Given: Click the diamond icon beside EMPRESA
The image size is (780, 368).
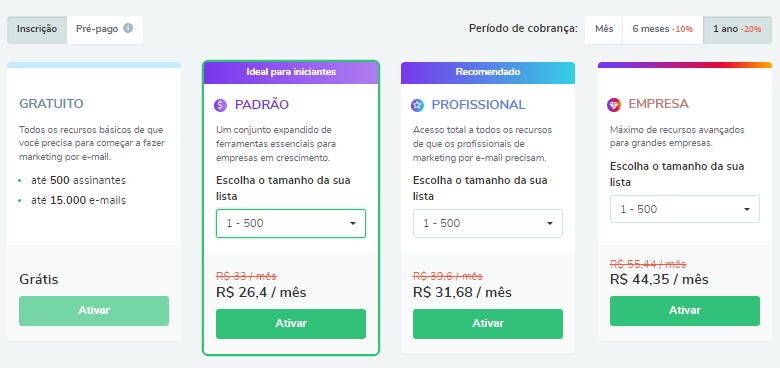Looking at the screenshot, I should (x=614, y=104).
